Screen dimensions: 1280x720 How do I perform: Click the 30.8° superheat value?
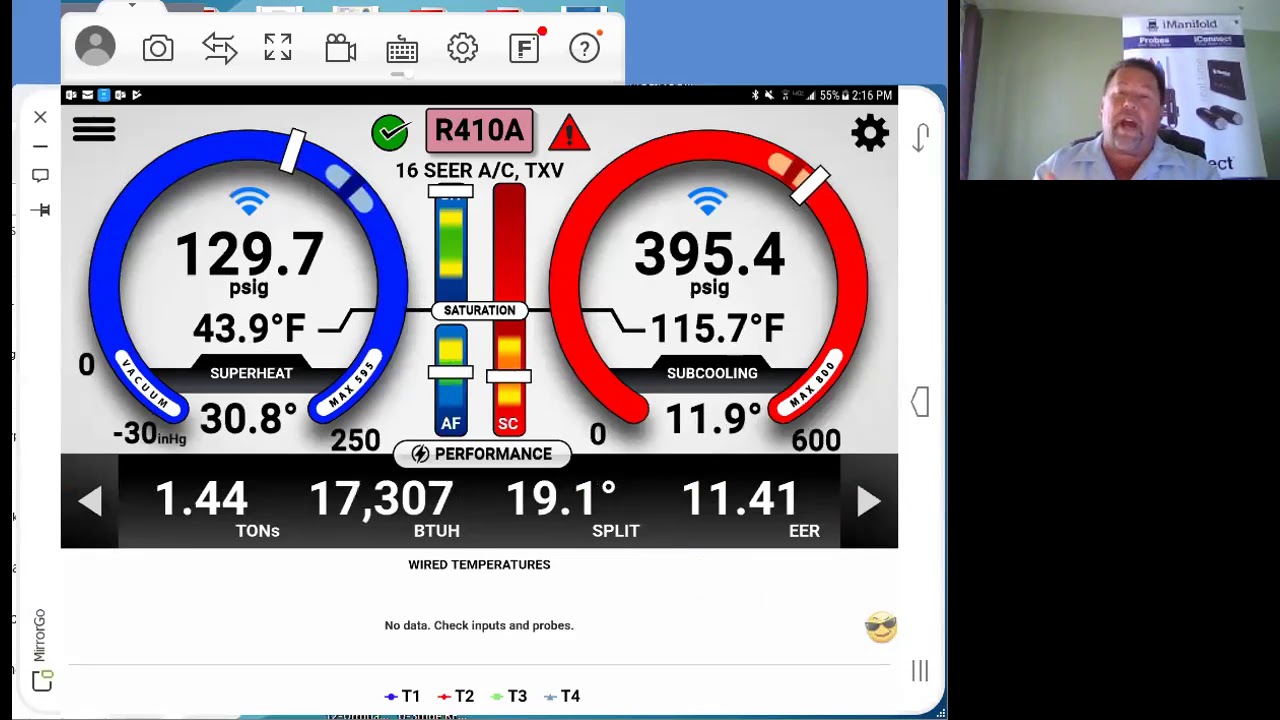tap(248, 419)
